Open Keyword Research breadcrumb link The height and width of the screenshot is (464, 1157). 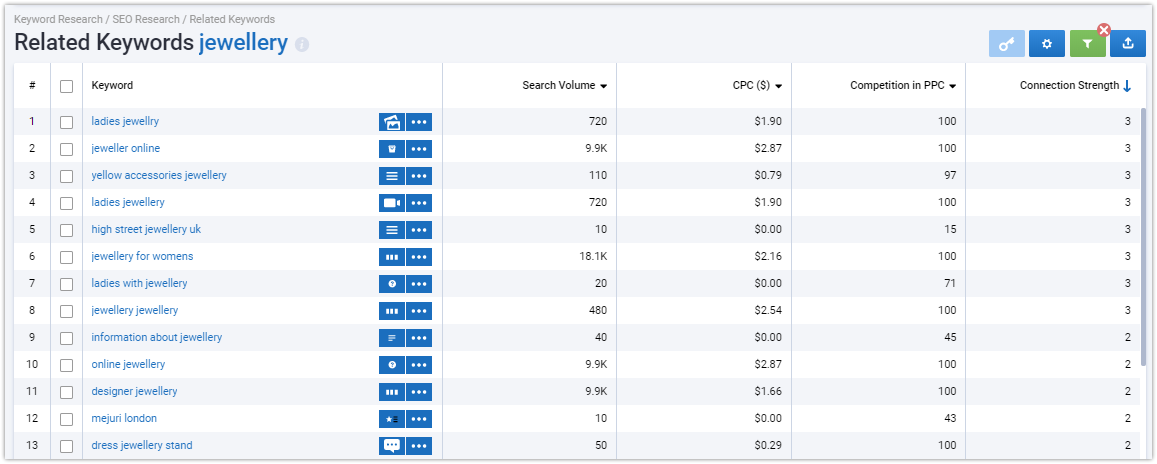[58, 19]
